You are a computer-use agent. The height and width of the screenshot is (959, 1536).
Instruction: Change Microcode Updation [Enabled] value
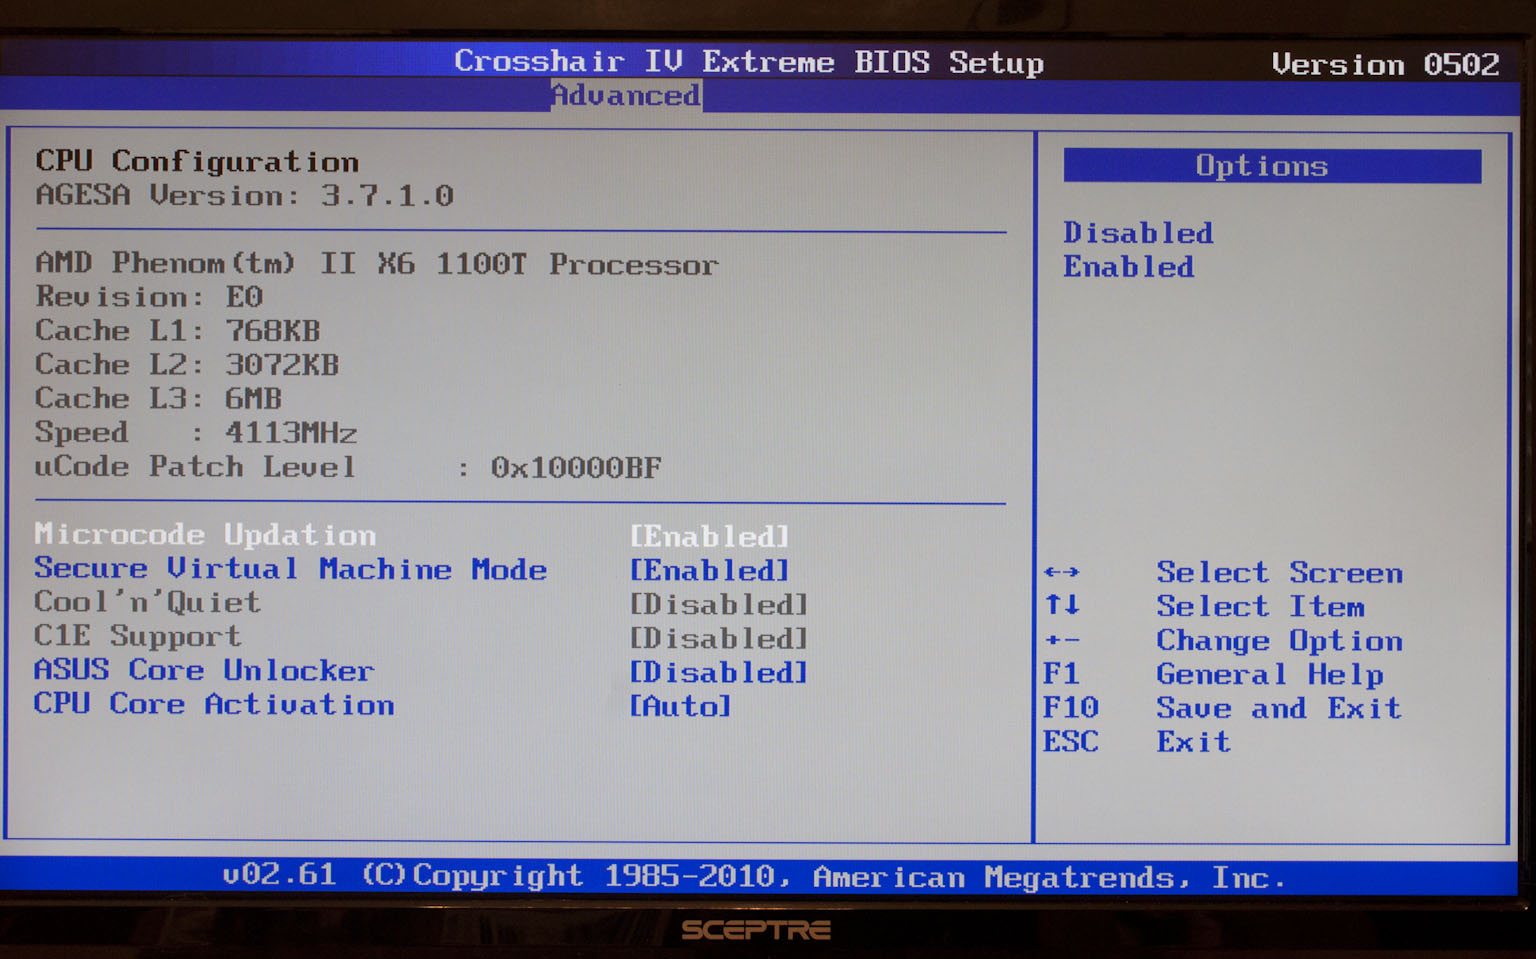pyautogui.click(x=709, y=537)
